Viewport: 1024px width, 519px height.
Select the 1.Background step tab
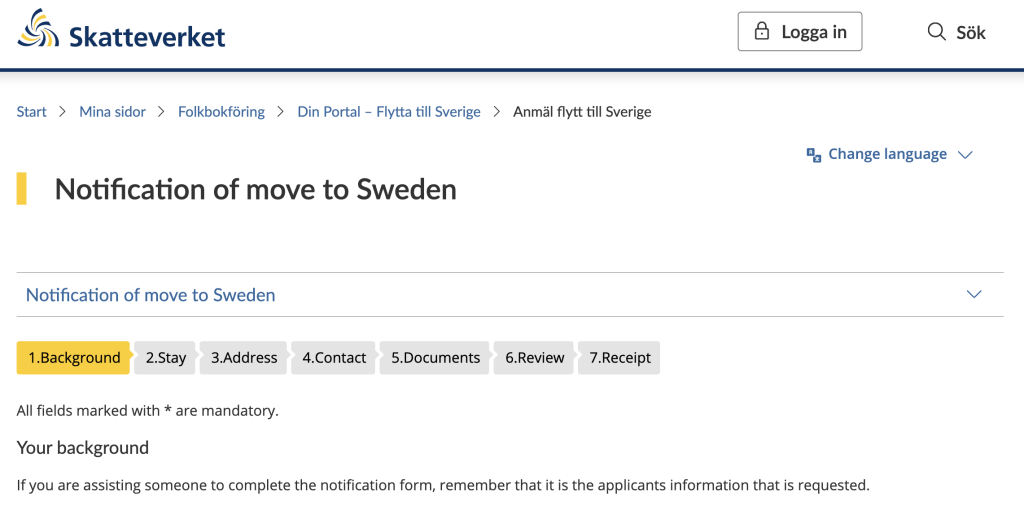tap(73, 358)
